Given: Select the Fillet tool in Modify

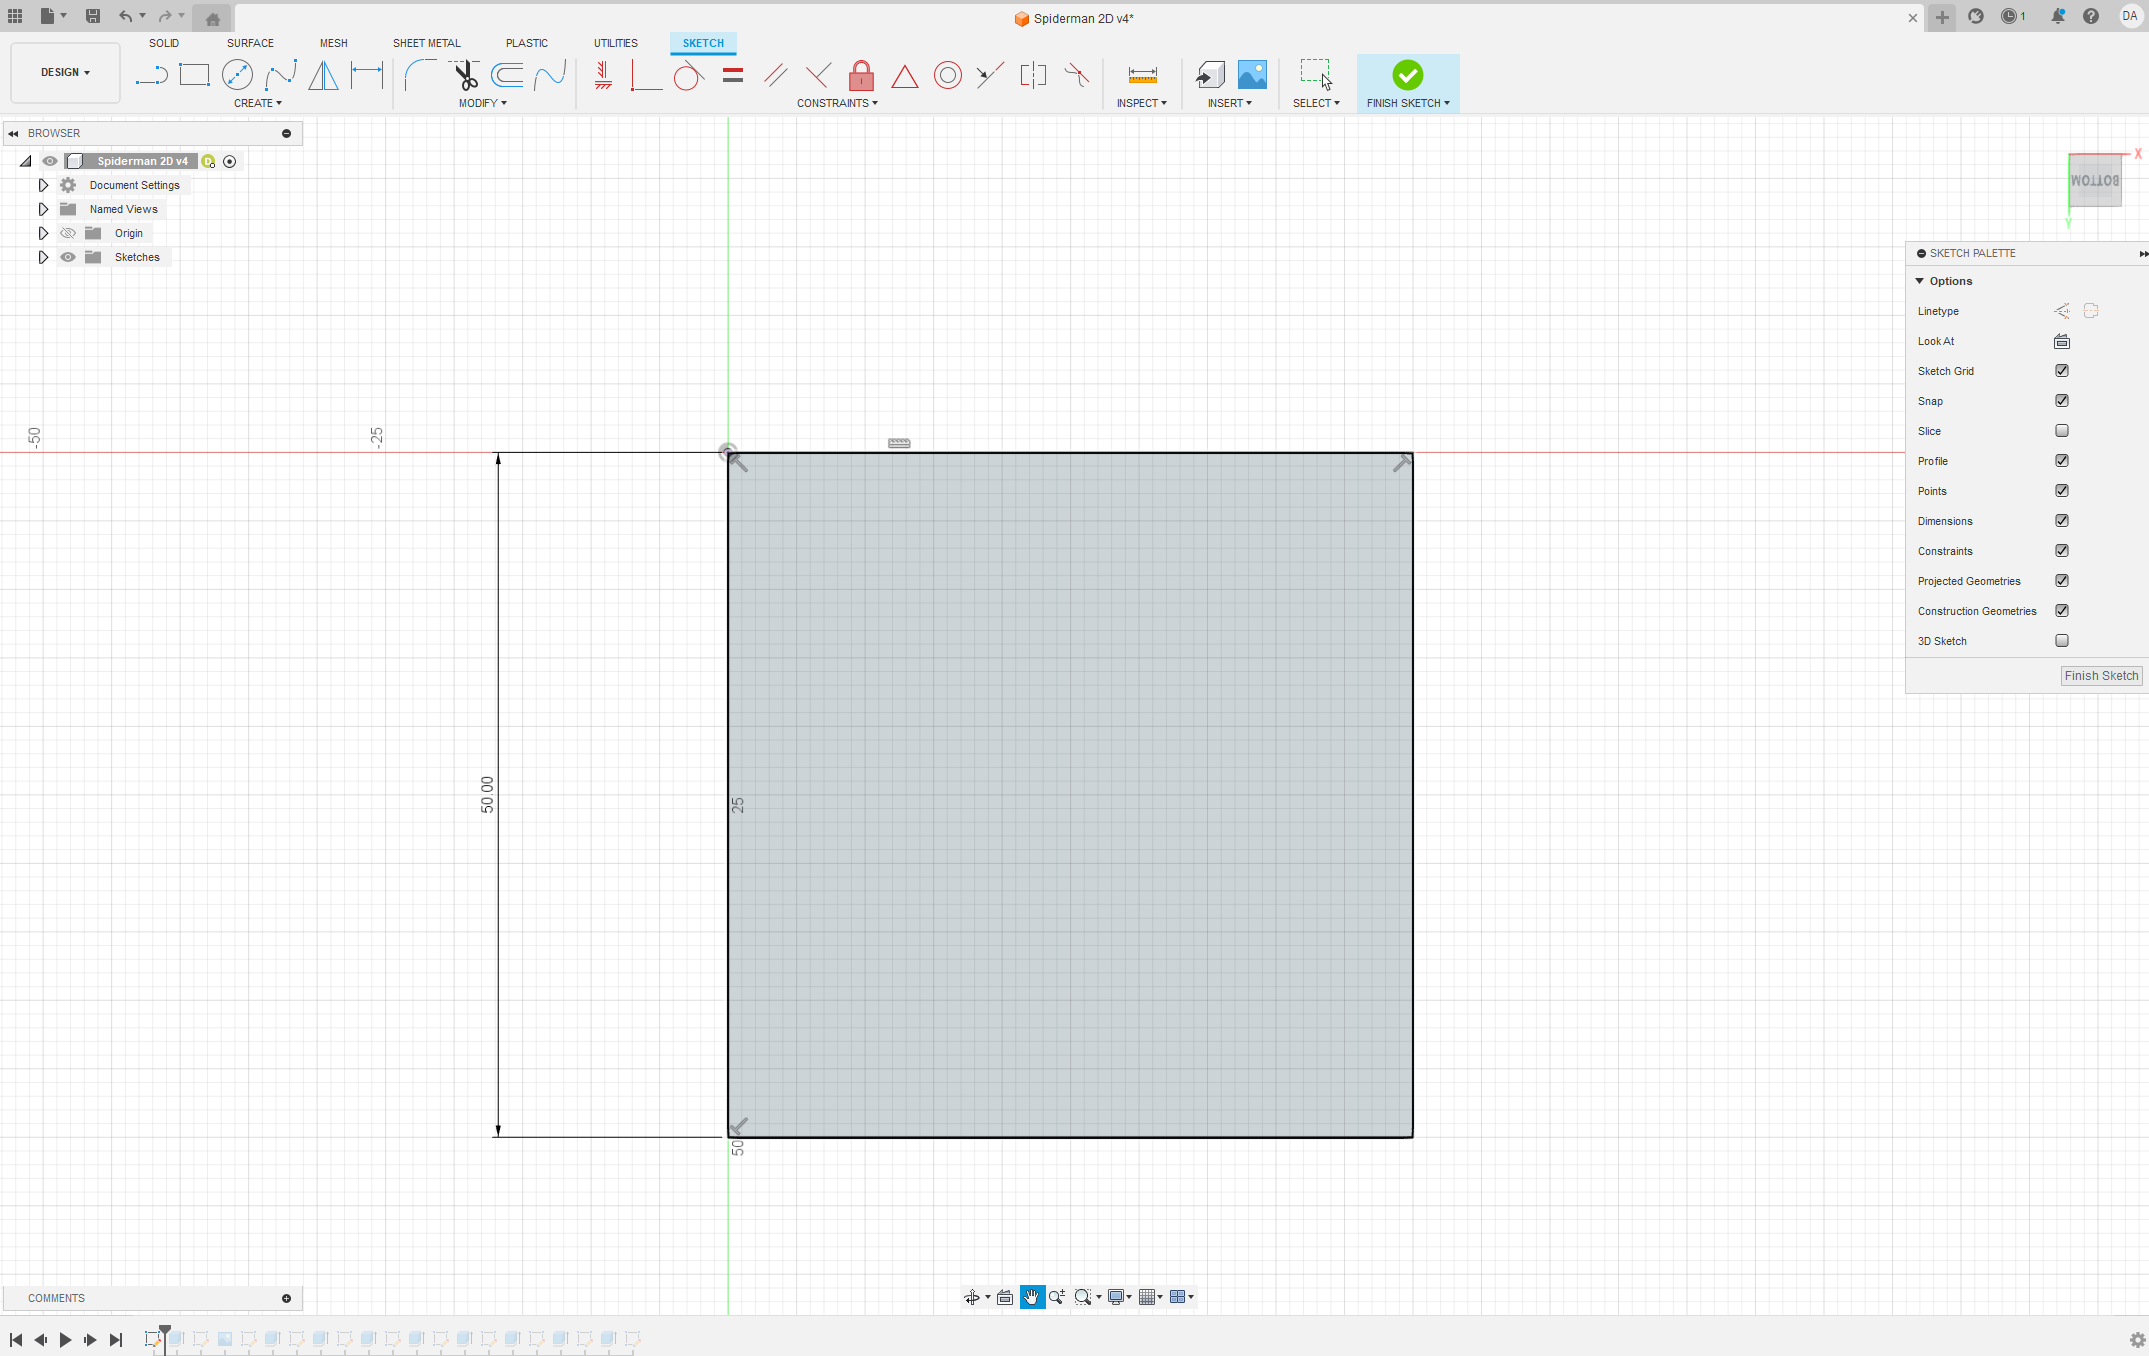Looking at the screenshot, I should tap(420, 75).
